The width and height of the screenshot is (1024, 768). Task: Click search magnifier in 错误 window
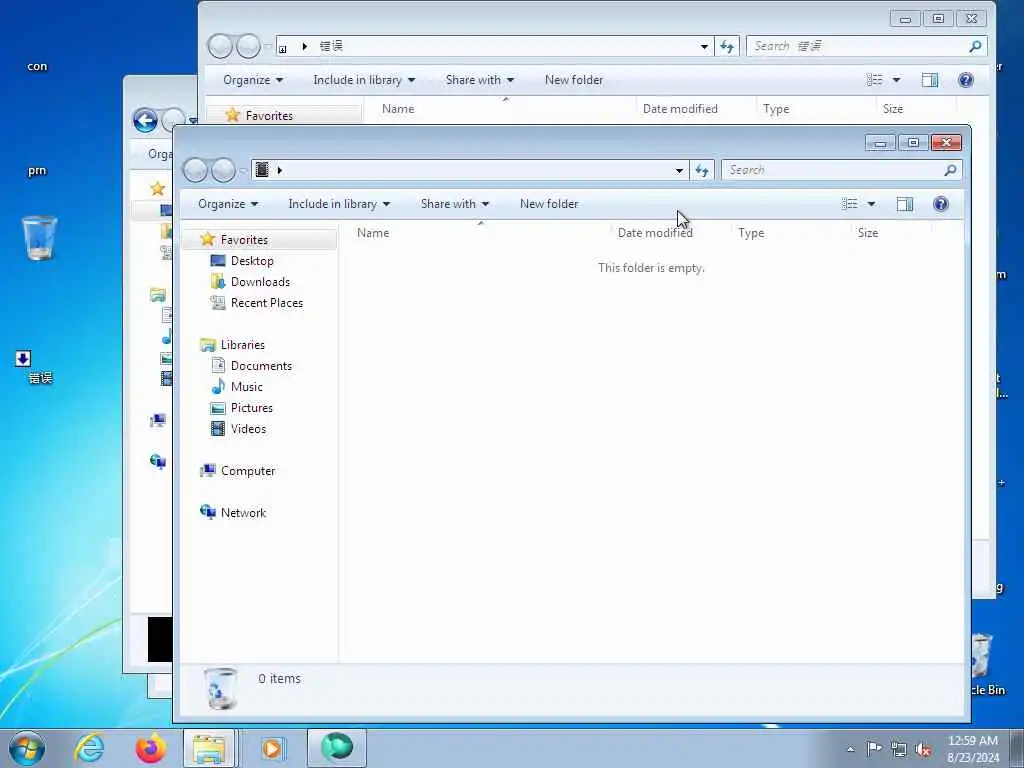pos(975,46)
